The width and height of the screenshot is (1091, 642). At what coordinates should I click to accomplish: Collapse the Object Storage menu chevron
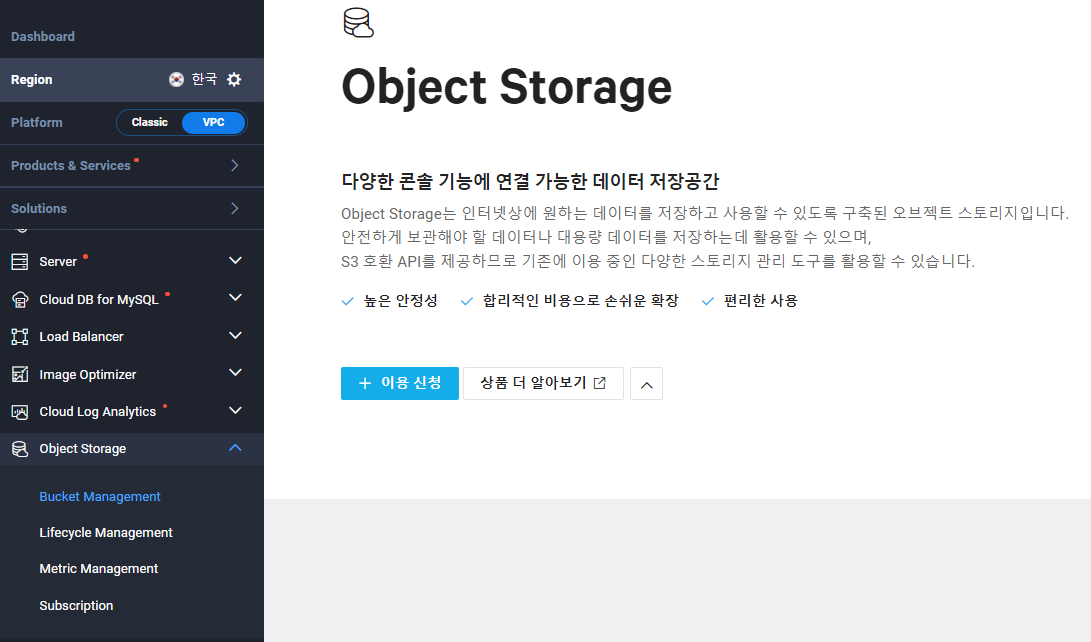[235, 448]
